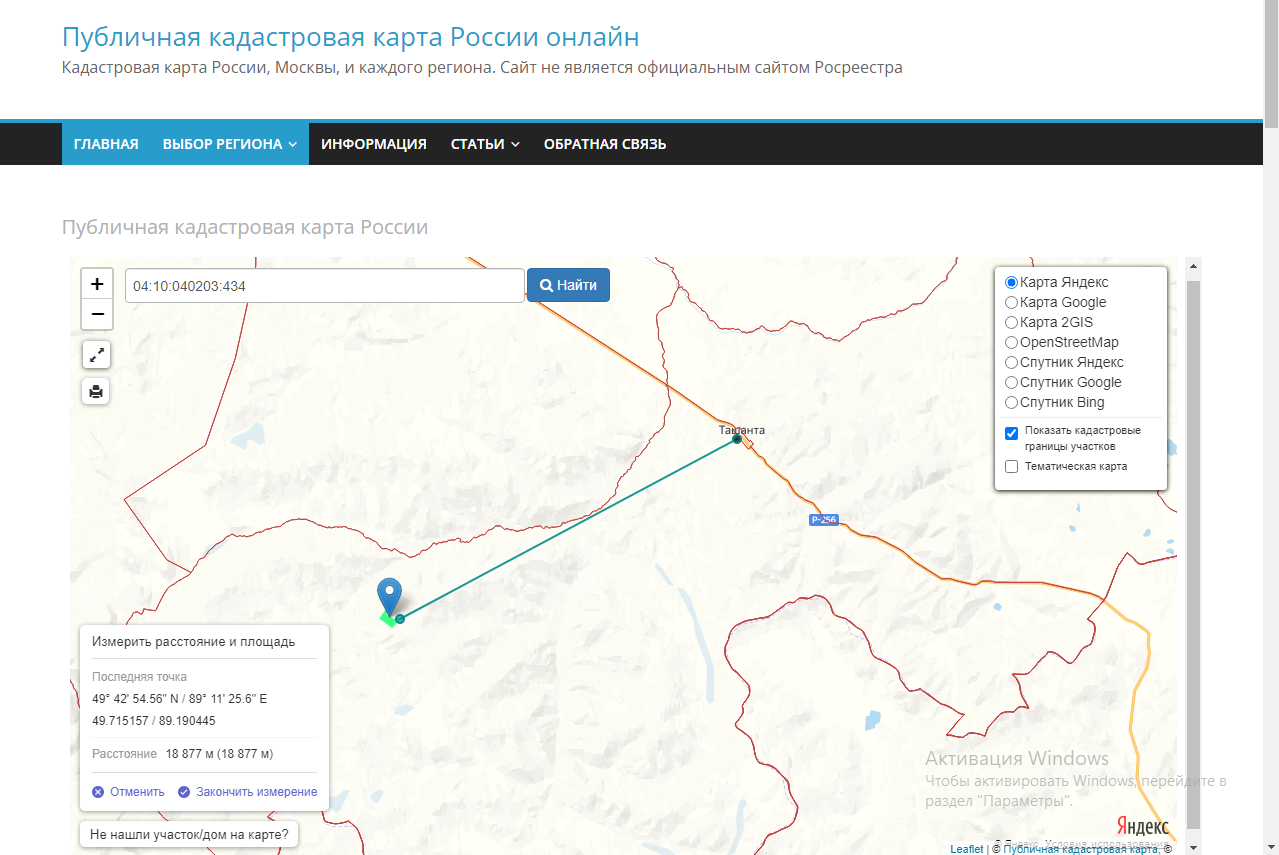The width and height of the screenshot is (1279, 855).
Task: Click Измерить расстояние и площадь heading
Action: 193,642
